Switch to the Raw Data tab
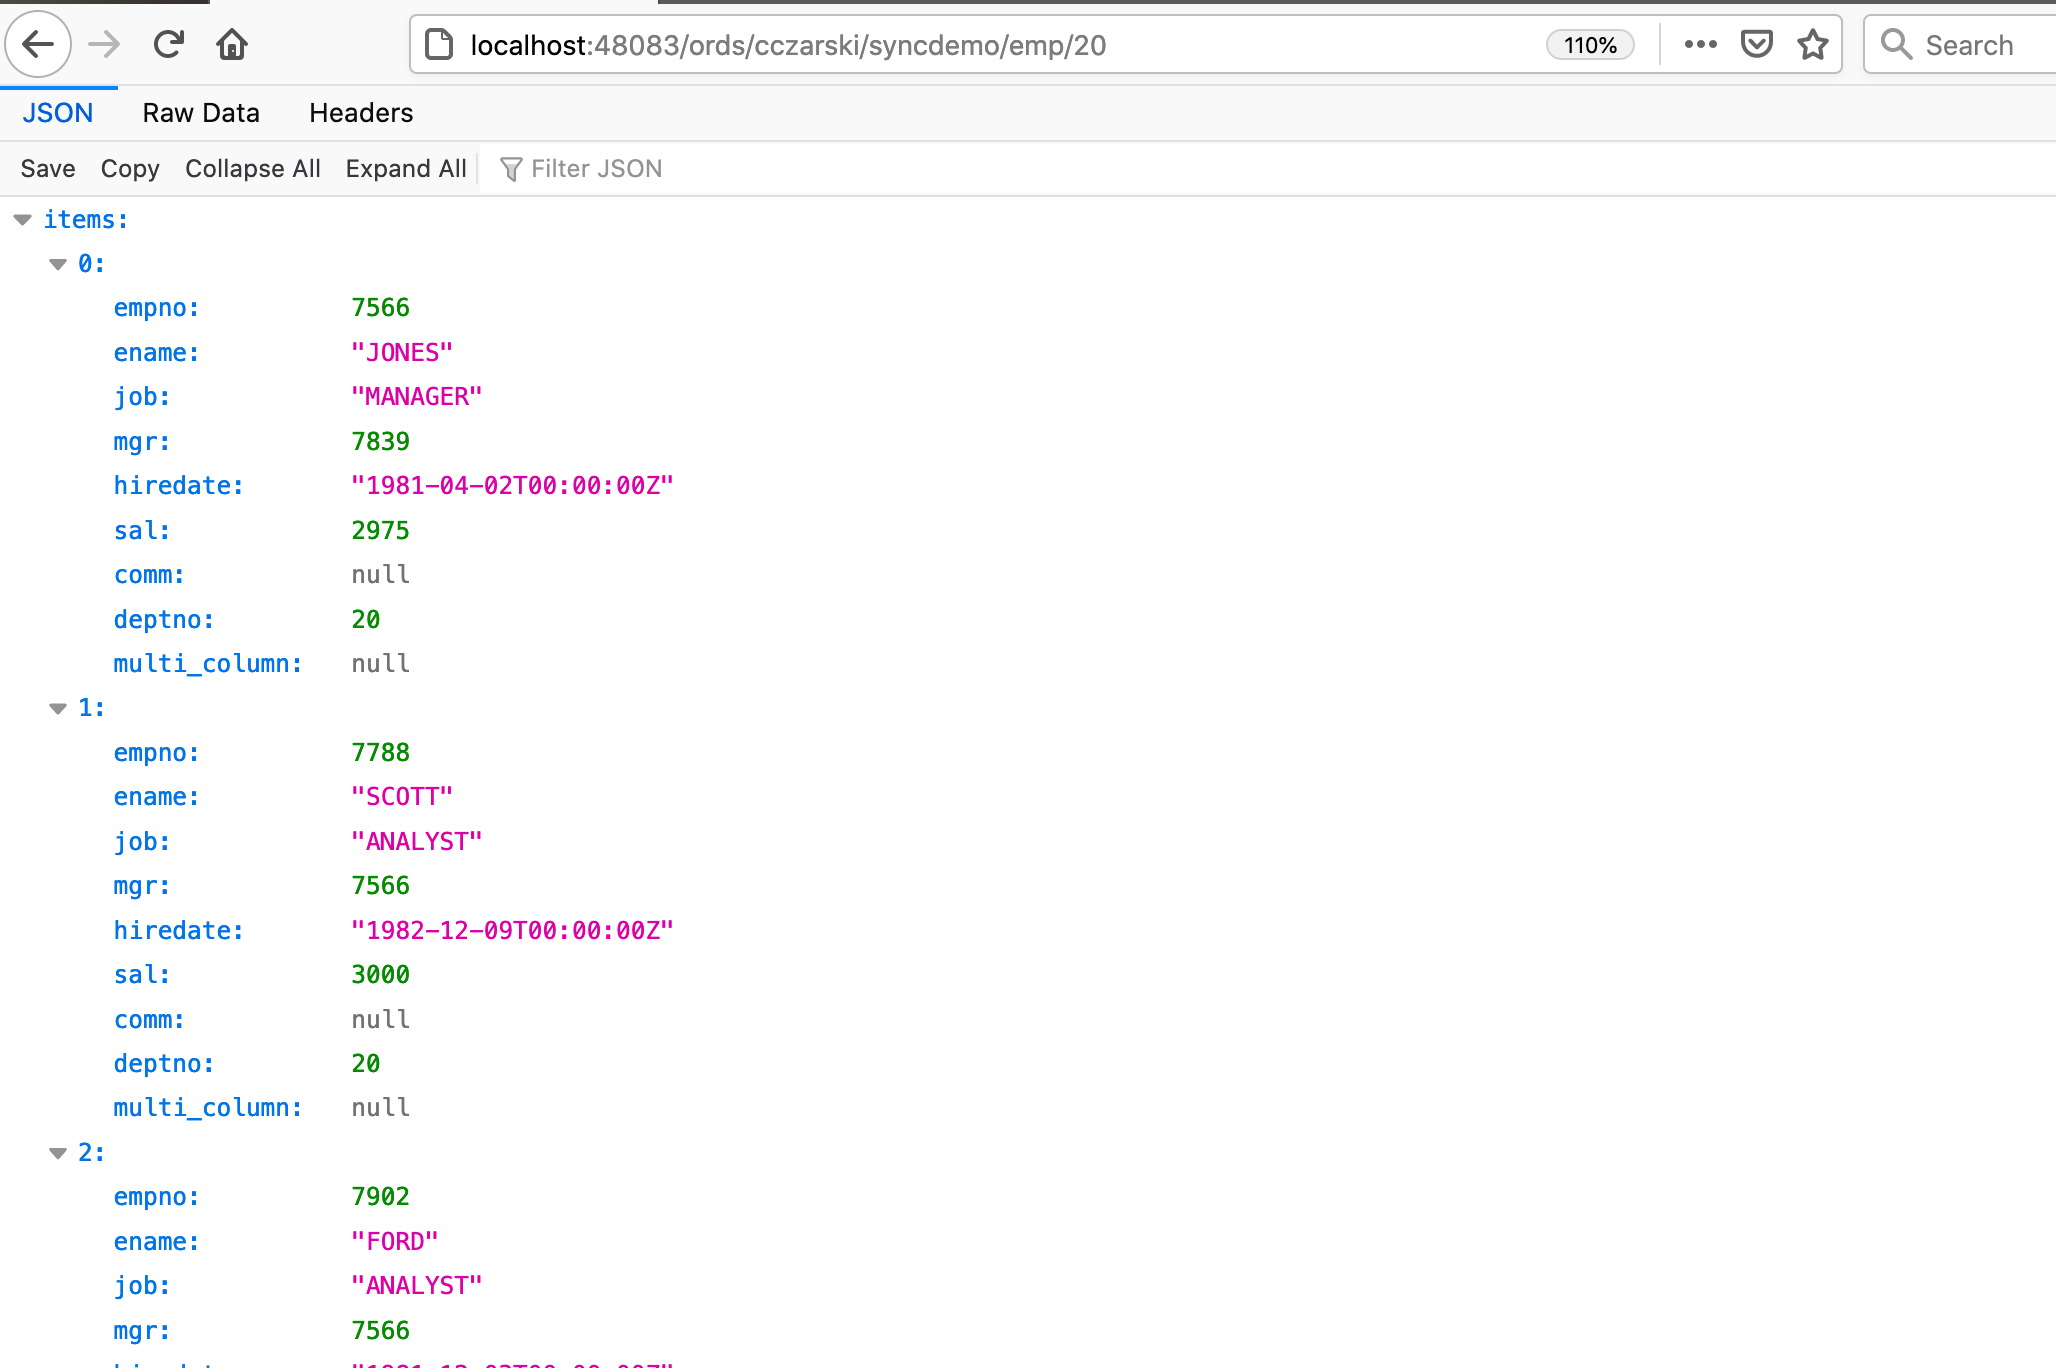This screenshot has height=1368, width=2056. point(201,112)
